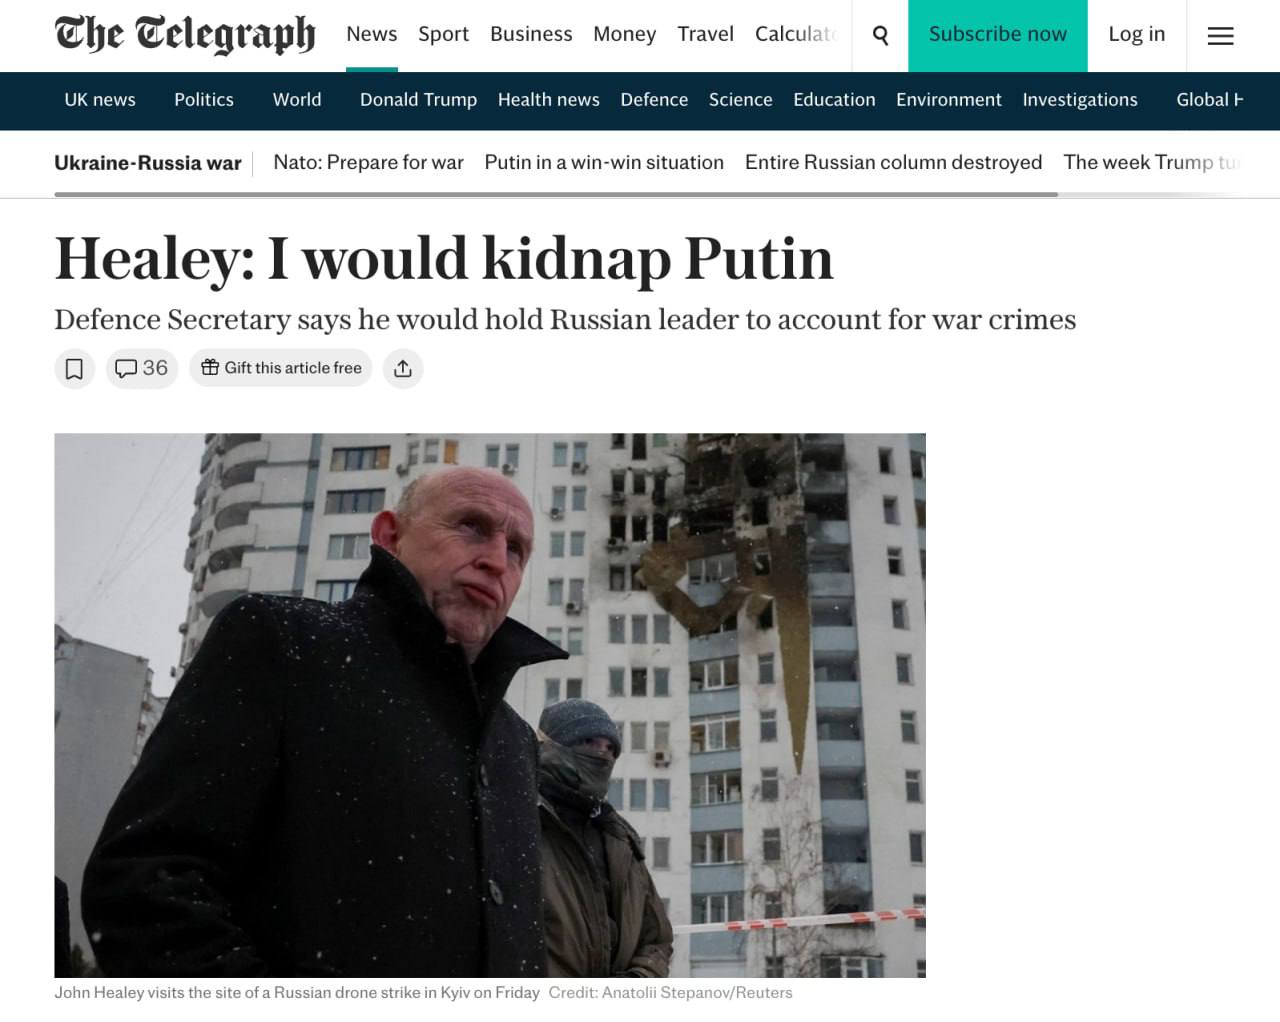The height and width of the screenshot is (1022, 1280).
Task: Open the hamburger menu icon
Action: tap(1220, 36)
